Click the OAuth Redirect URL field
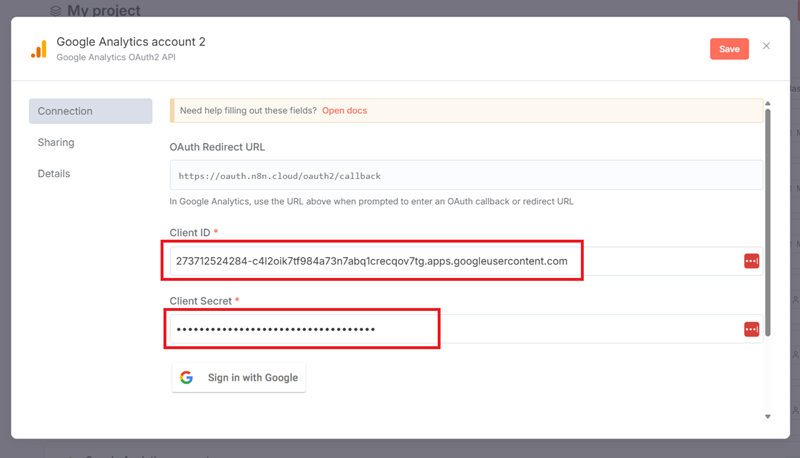The image size is (800, 458). point(466,175)
